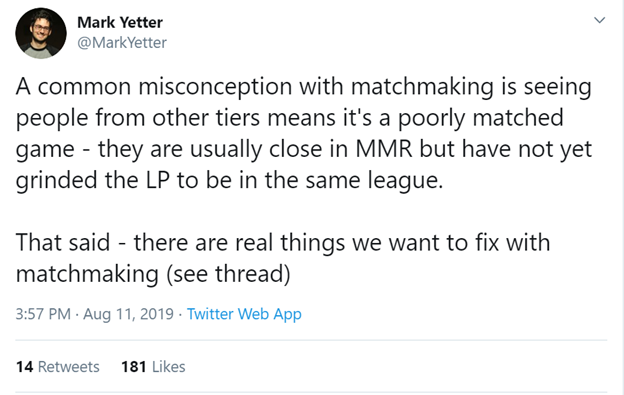Click the 3:57 PM timestamp

43,314
